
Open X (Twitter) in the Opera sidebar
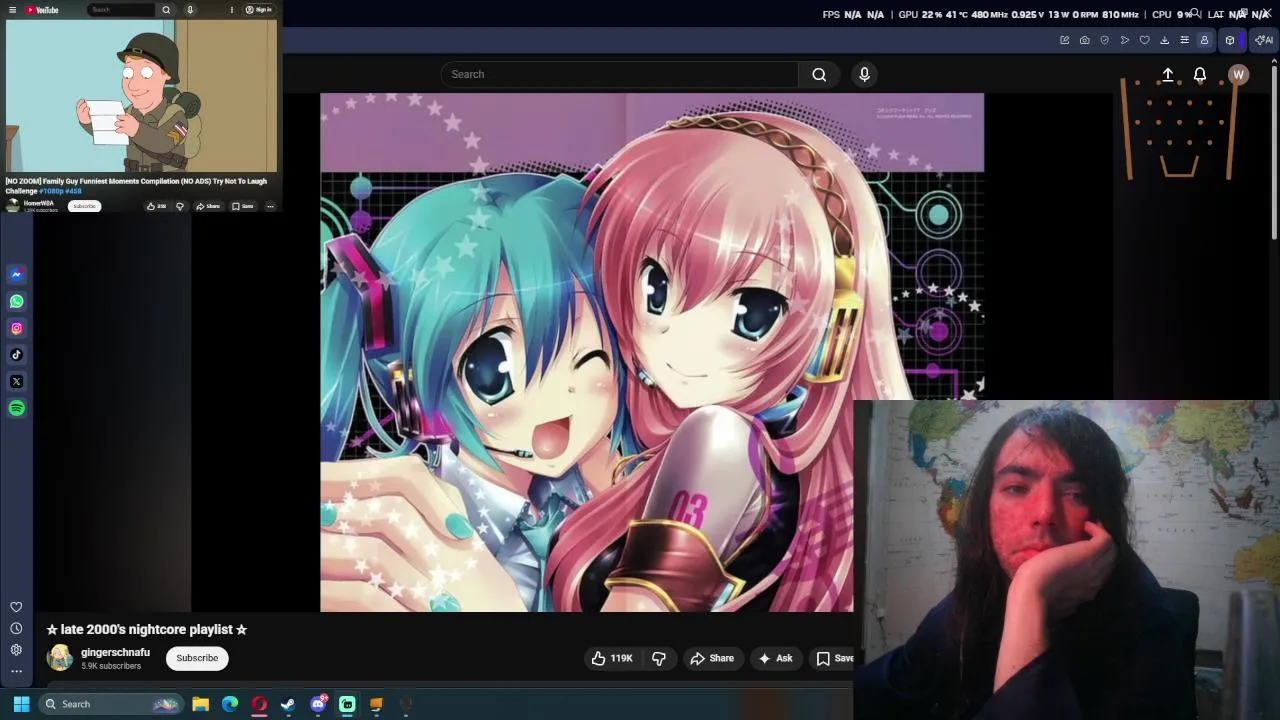[16, 381]
